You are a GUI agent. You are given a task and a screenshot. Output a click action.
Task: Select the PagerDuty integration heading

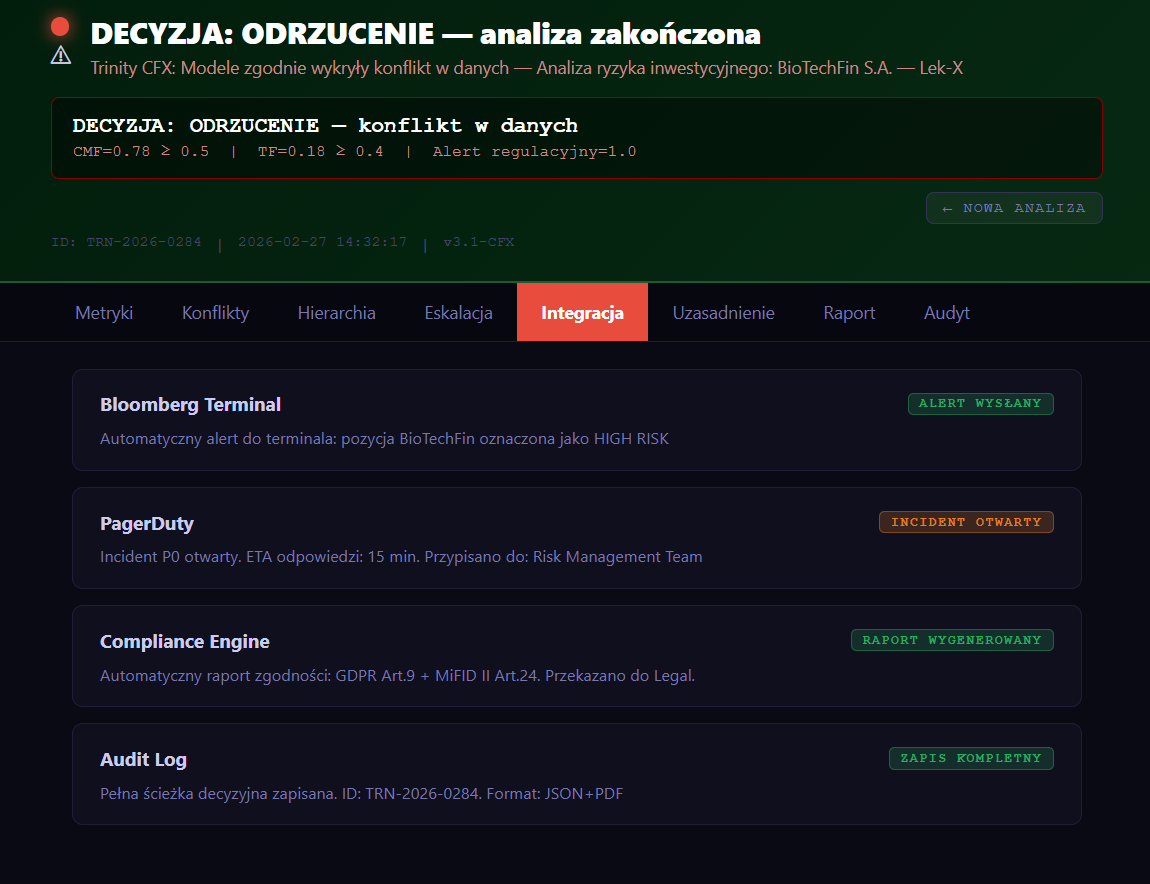pyautogui.click(x=147, y=523)
